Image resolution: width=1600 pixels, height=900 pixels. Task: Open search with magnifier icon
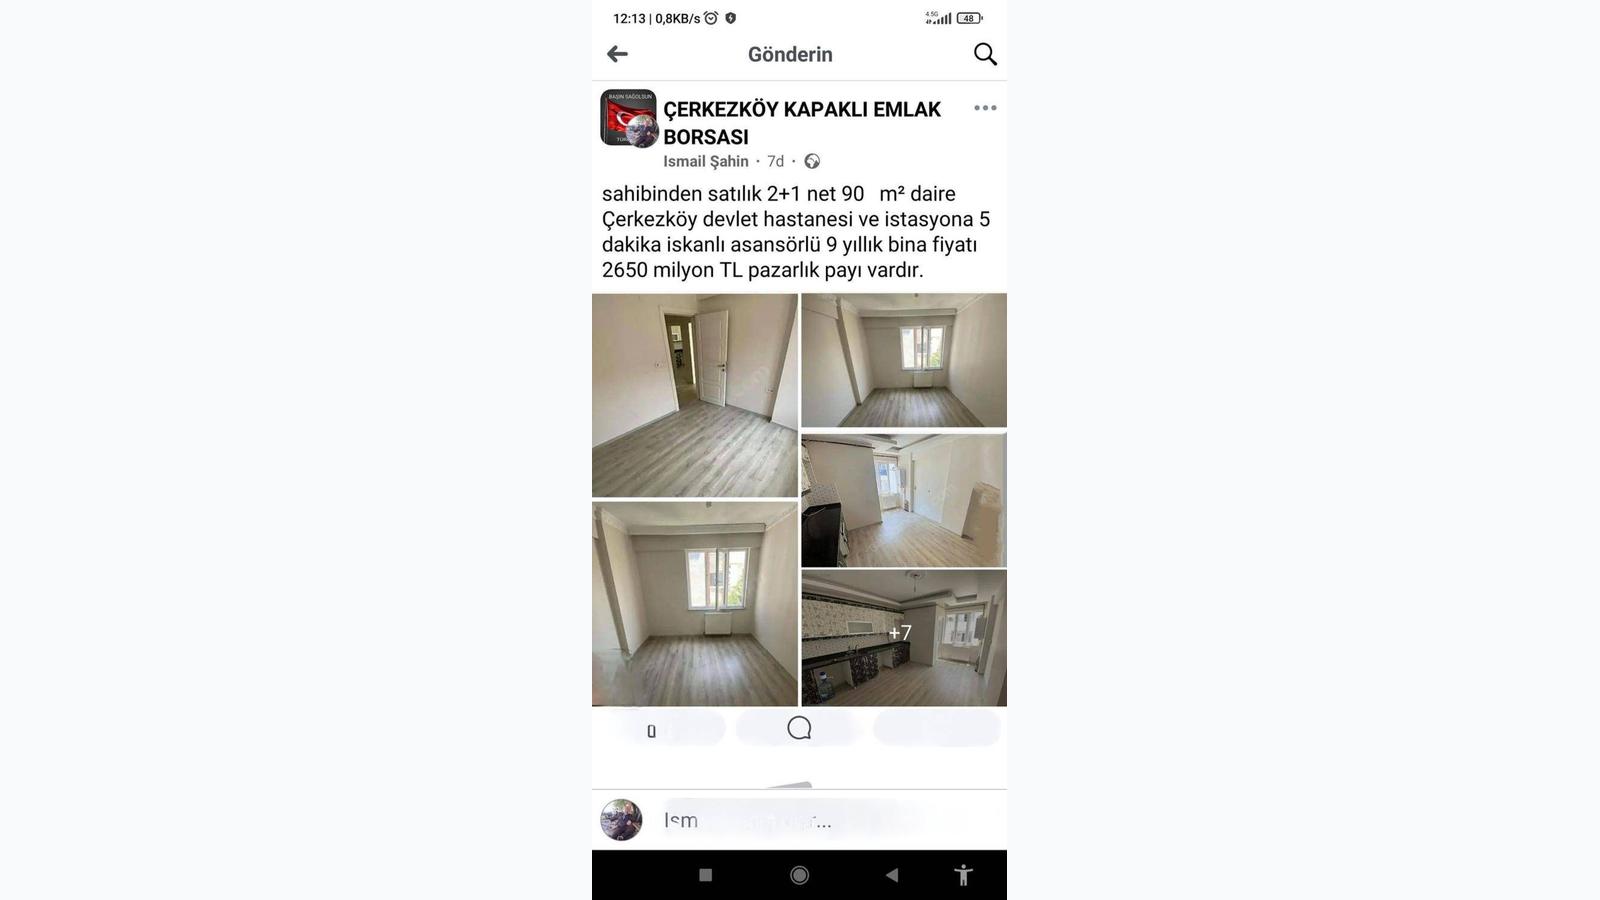[x=985, y=54]
